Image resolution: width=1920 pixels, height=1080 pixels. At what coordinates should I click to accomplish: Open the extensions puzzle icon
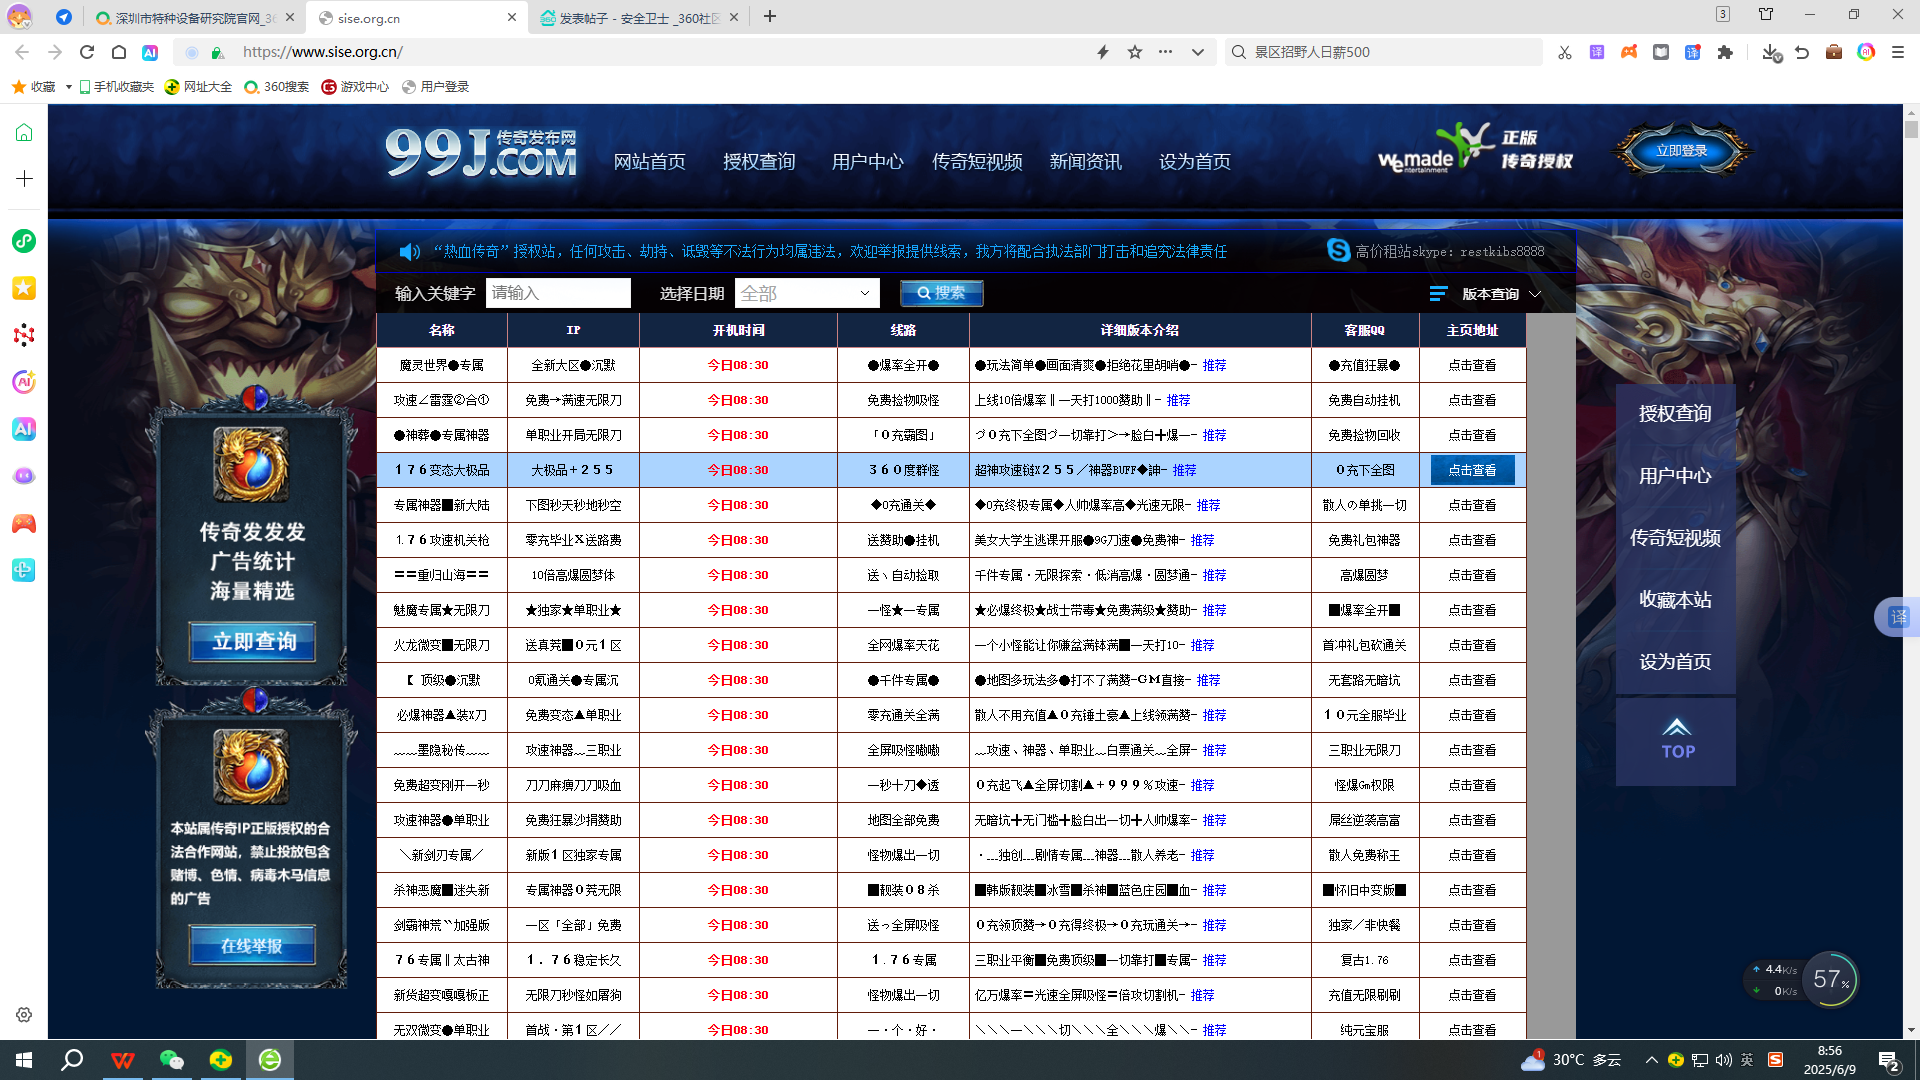[x=1725, y=52]
